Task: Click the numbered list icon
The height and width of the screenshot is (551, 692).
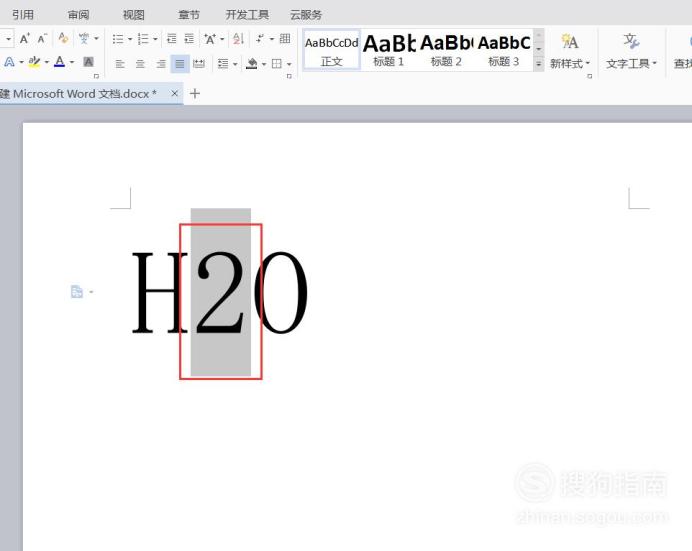Action: [143, 39]
